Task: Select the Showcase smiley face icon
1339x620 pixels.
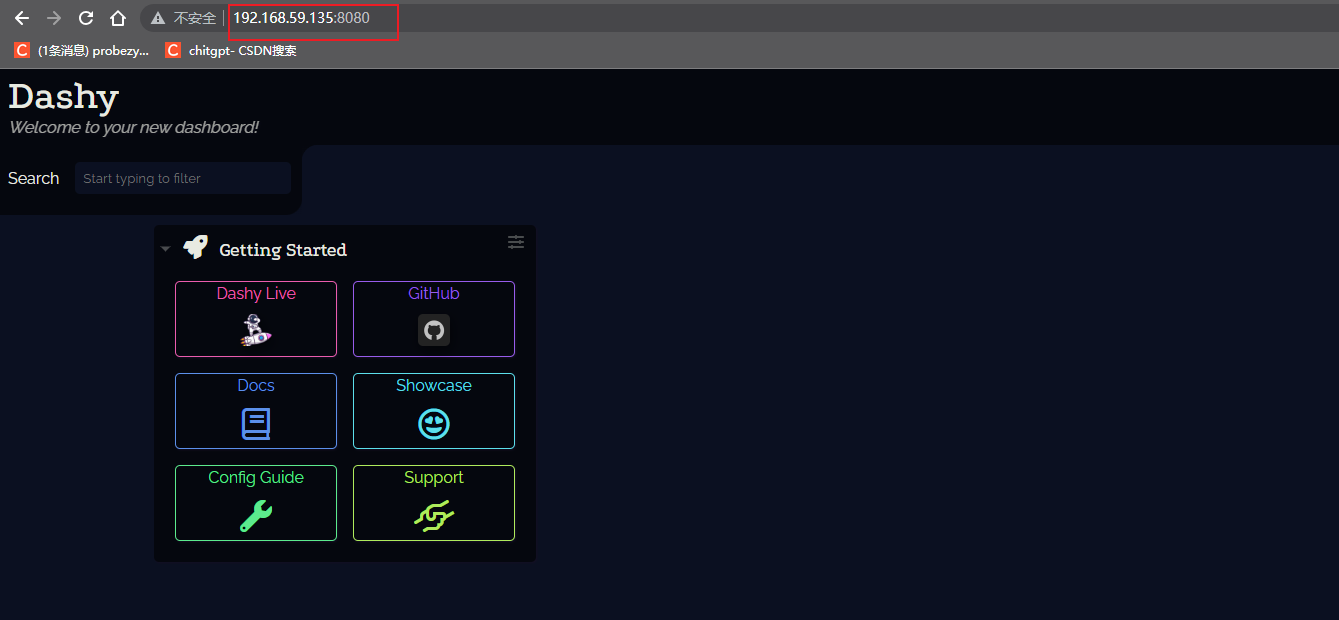Action: click(434, 424)
